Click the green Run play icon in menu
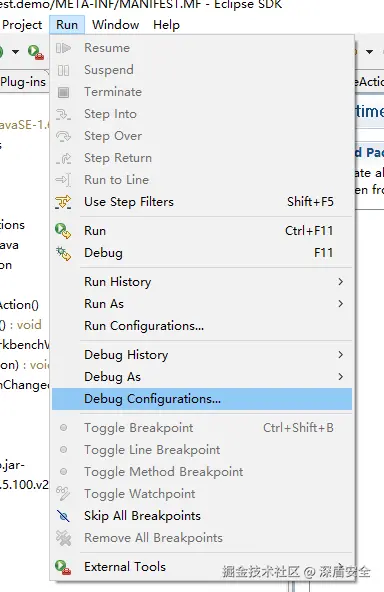This screenshot has height=592, width=384. coord(63,231)
